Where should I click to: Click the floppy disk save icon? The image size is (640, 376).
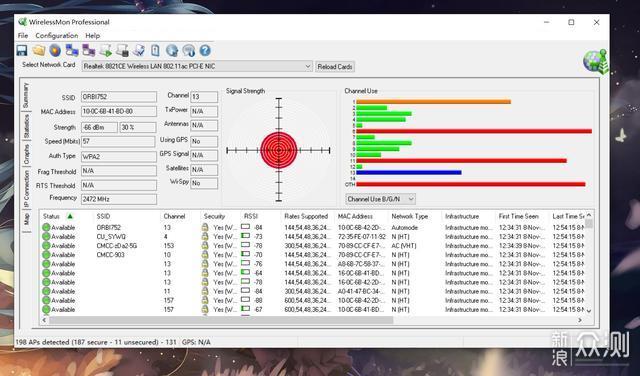(22, 51)
